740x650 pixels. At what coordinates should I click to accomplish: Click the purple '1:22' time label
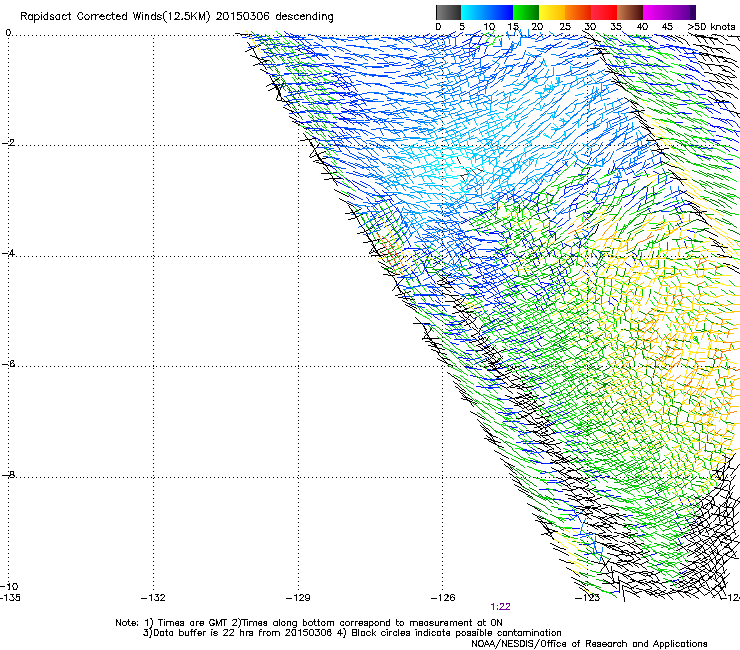click(500, 607)
